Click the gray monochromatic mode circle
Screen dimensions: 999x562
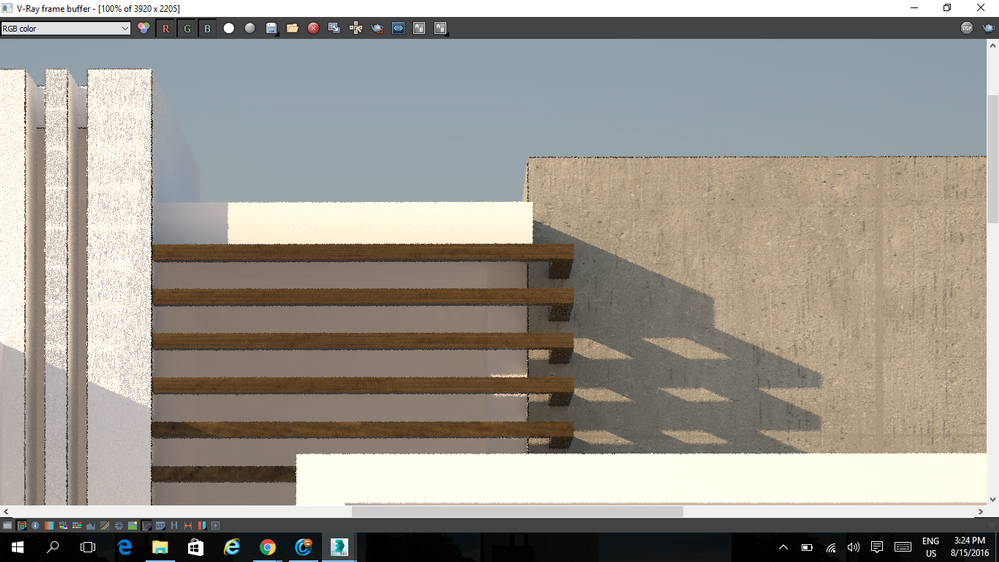250,29
